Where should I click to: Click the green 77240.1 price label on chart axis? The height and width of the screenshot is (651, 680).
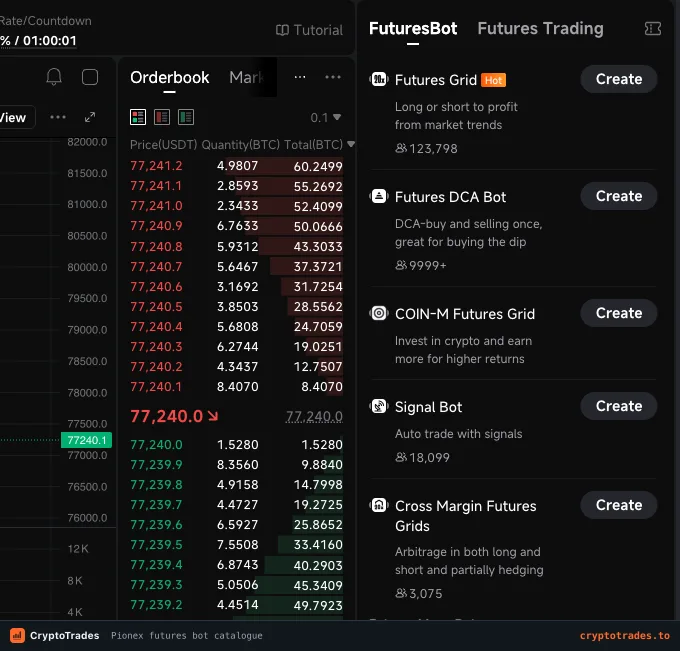pos(87,440)
